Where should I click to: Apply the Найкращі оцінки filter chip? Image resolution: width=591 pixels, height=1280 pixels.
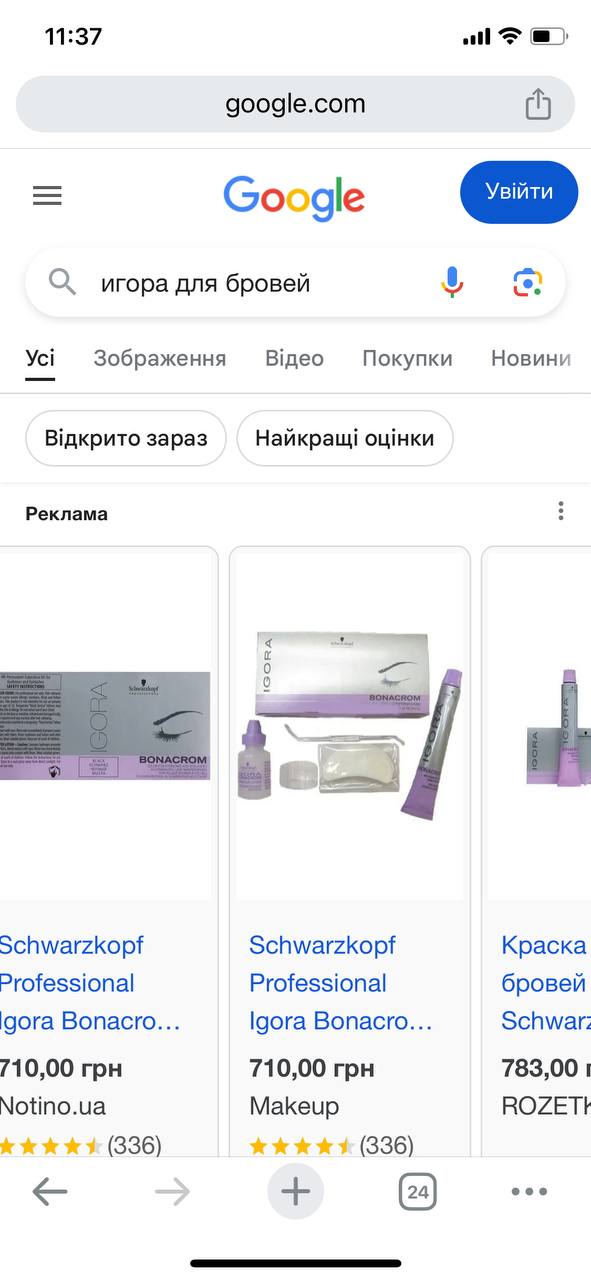pos(345,438)
